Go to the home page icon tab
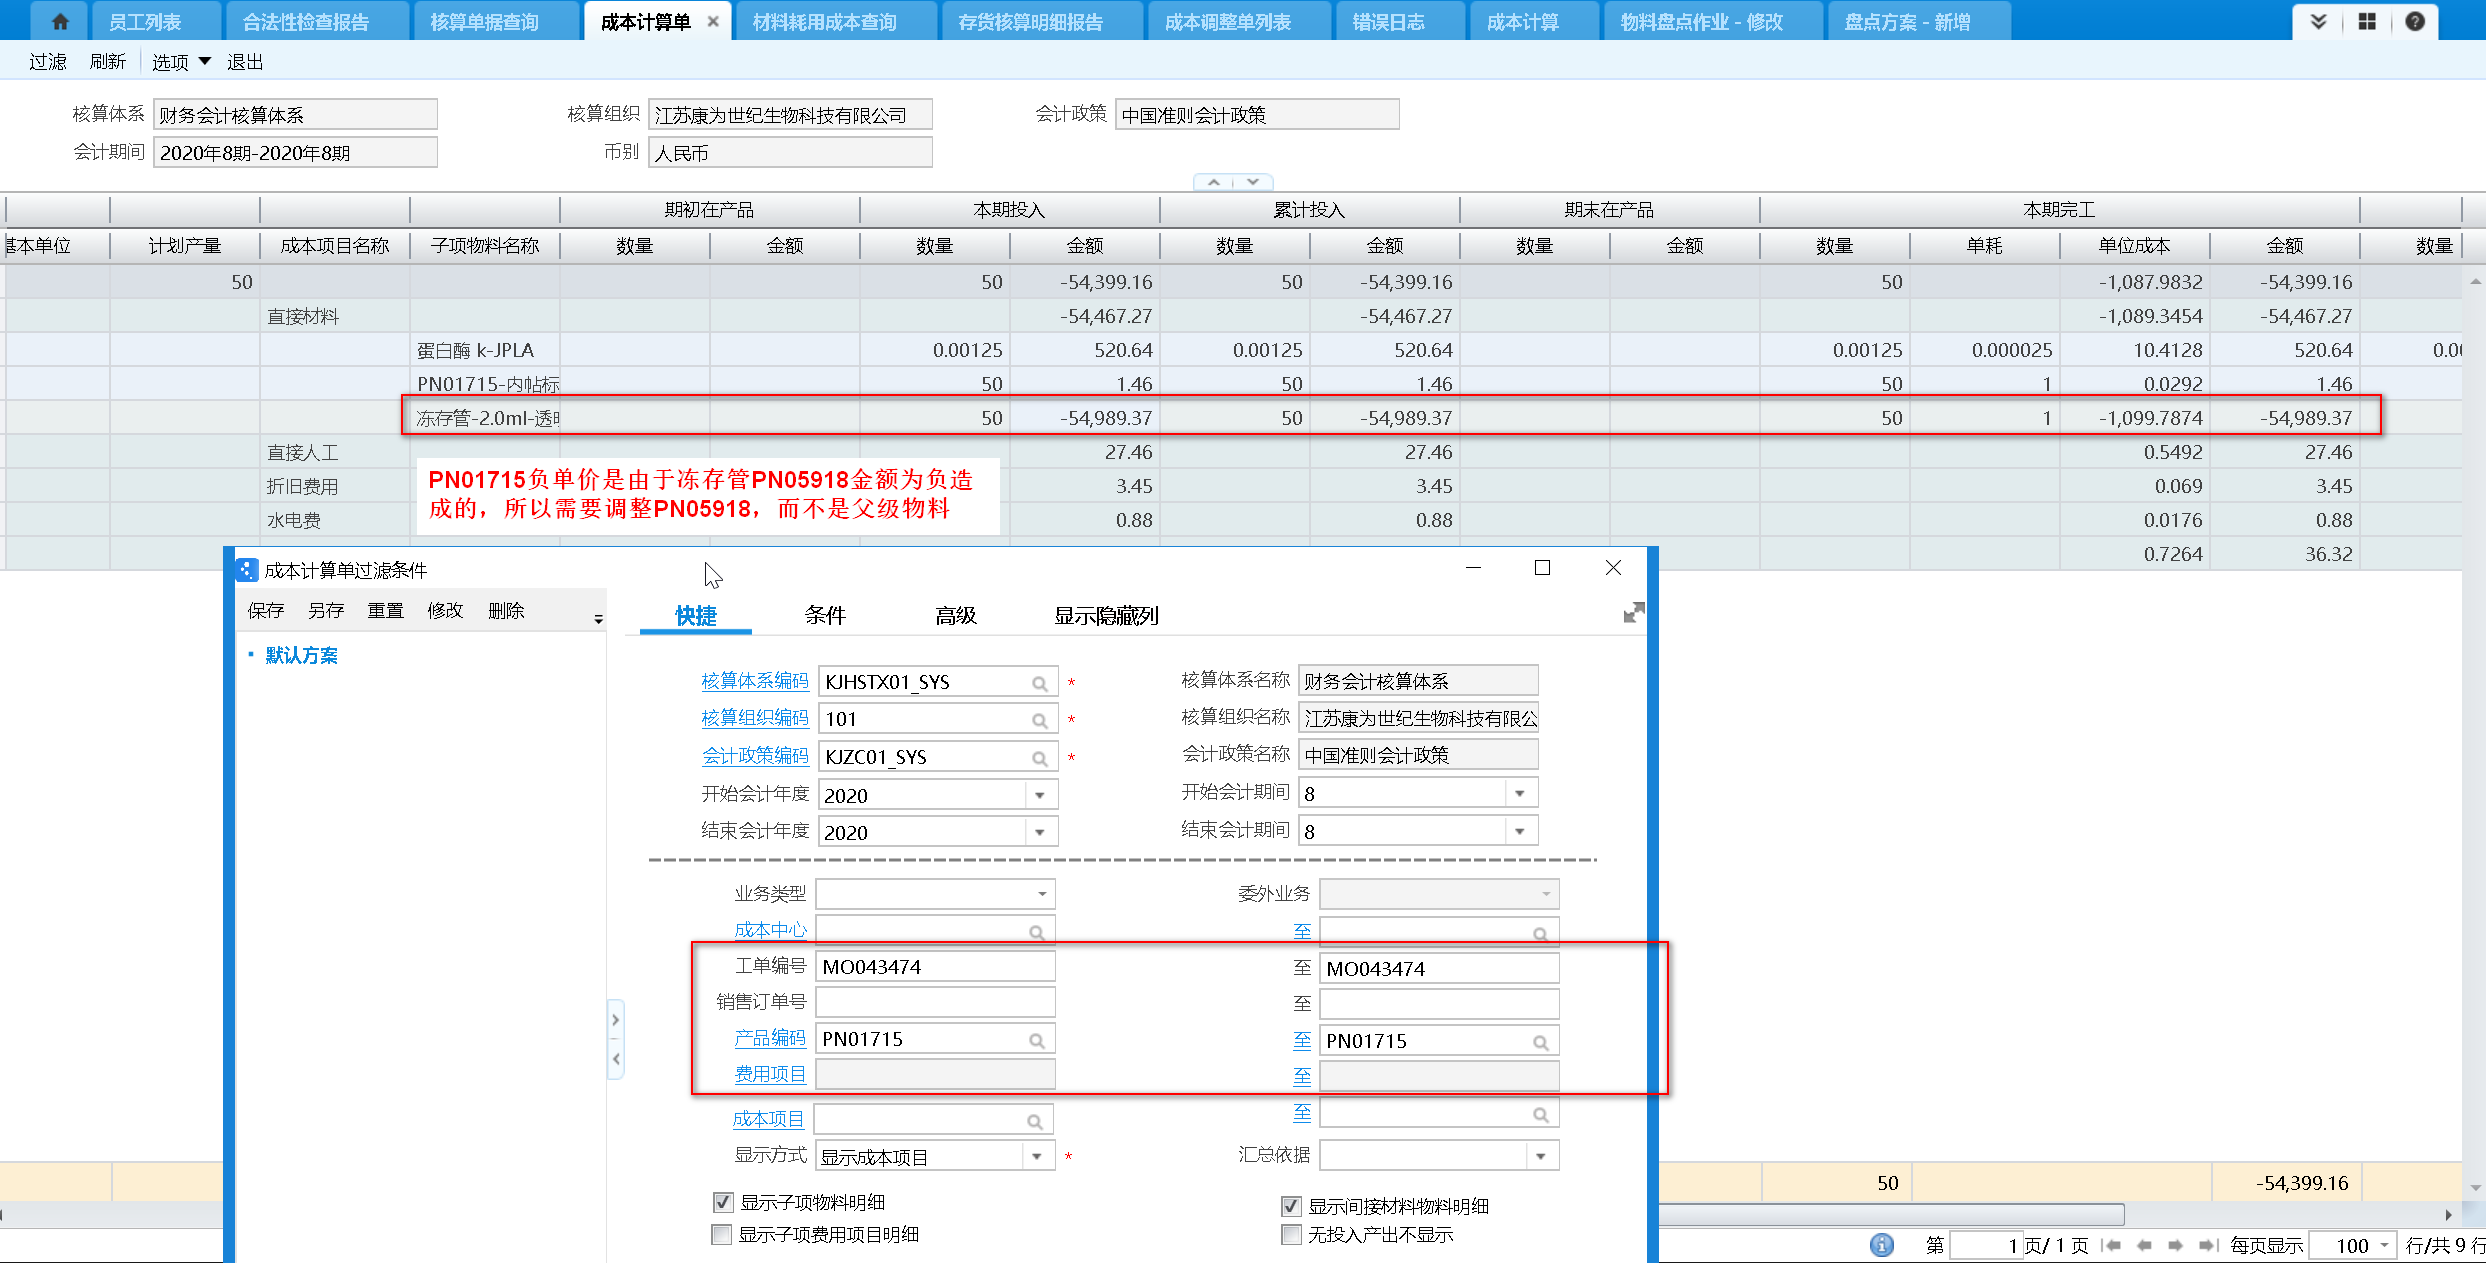Viewport: 2486px width, 1263px height. (60, 21)
